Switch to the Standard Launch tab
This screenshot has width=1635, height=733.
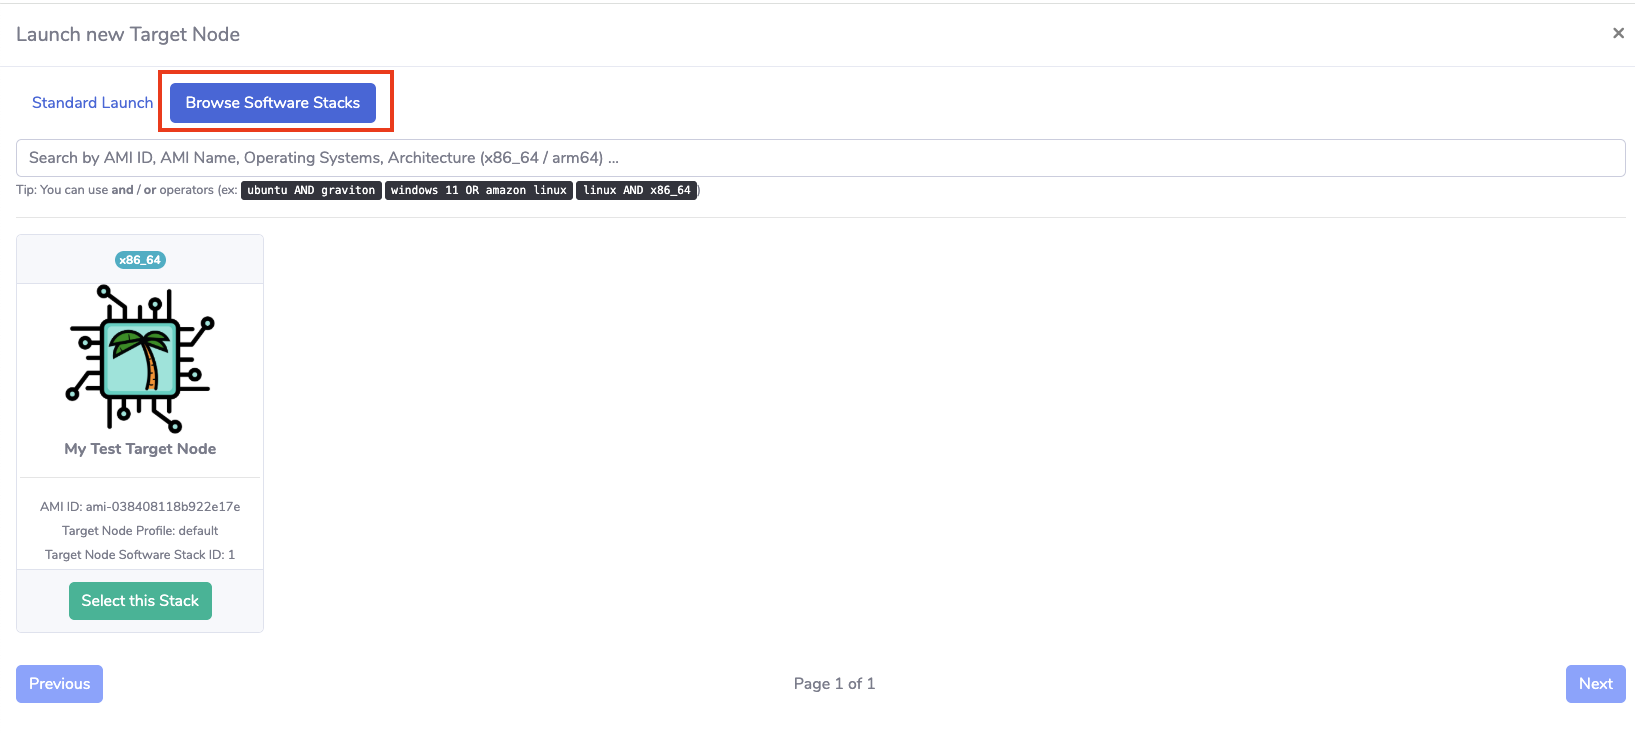92,103
